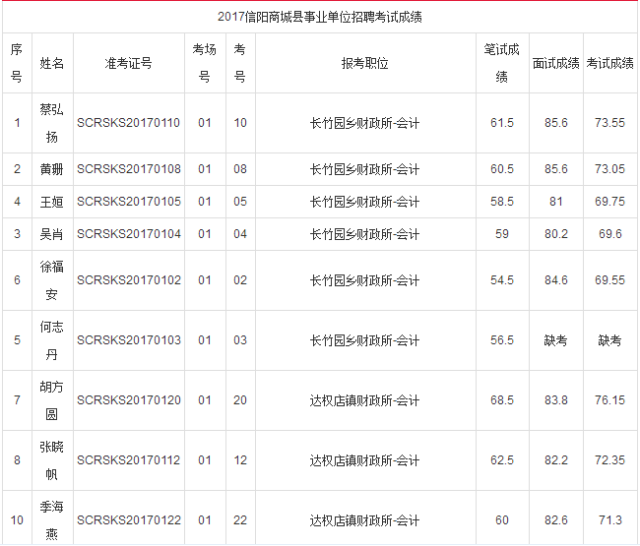640x546 pixels.
Task: Select ticket number SCRSKS20170103
Action: coord(129,340)
